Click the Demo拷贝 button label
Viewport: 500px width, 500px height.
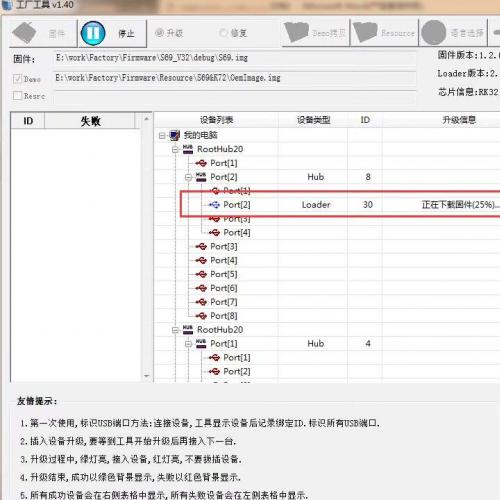click(329, 33)
